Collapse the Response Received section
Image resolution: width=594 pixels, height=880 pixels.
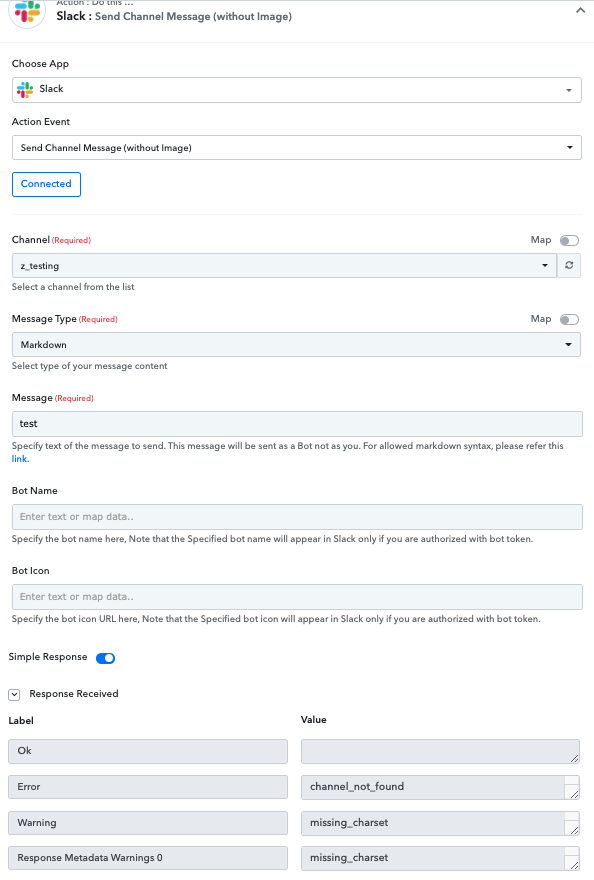point(15,695)
